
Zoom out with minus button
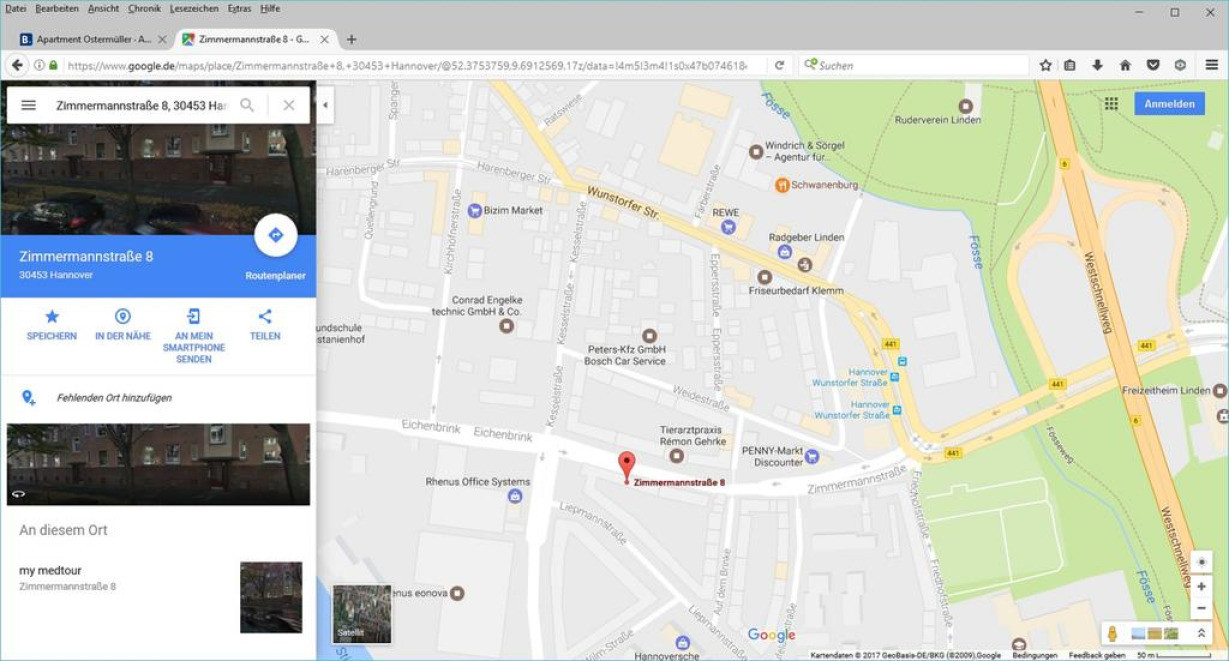1201,608
